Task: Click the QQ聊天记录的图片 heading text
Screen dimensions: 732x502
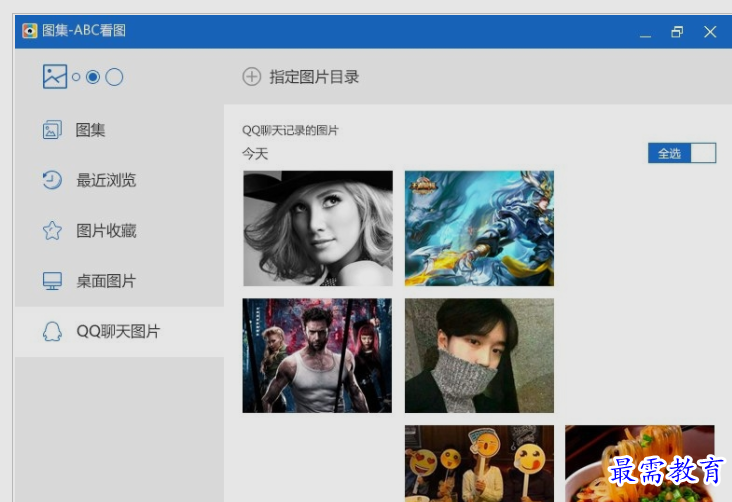Action: pyautogui.click(x=290, y=130)
